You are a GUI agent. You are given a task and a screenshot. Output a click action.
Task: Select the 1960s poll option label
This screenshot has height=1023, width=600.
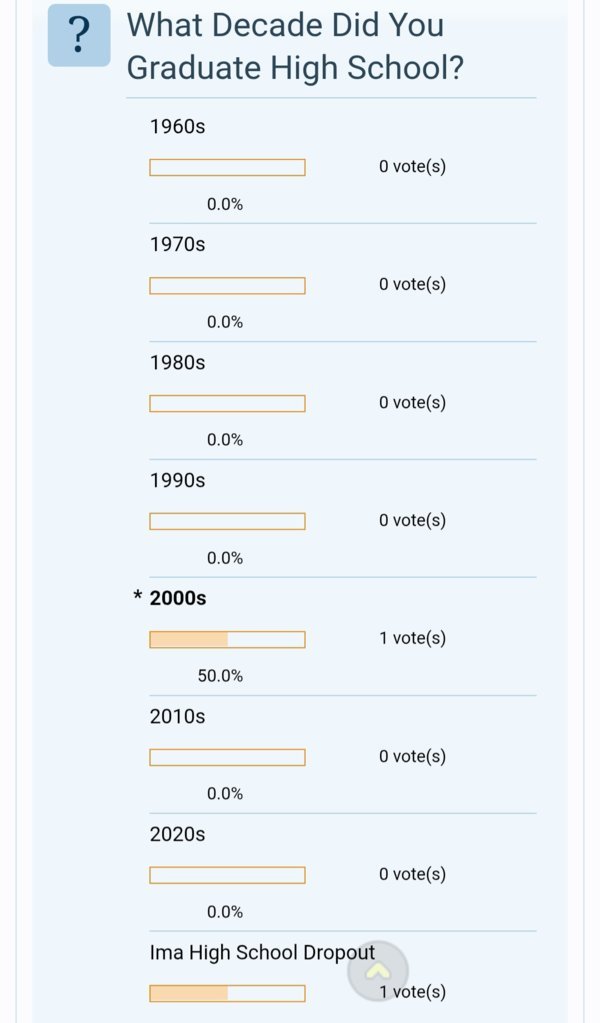tap(177, 127)
